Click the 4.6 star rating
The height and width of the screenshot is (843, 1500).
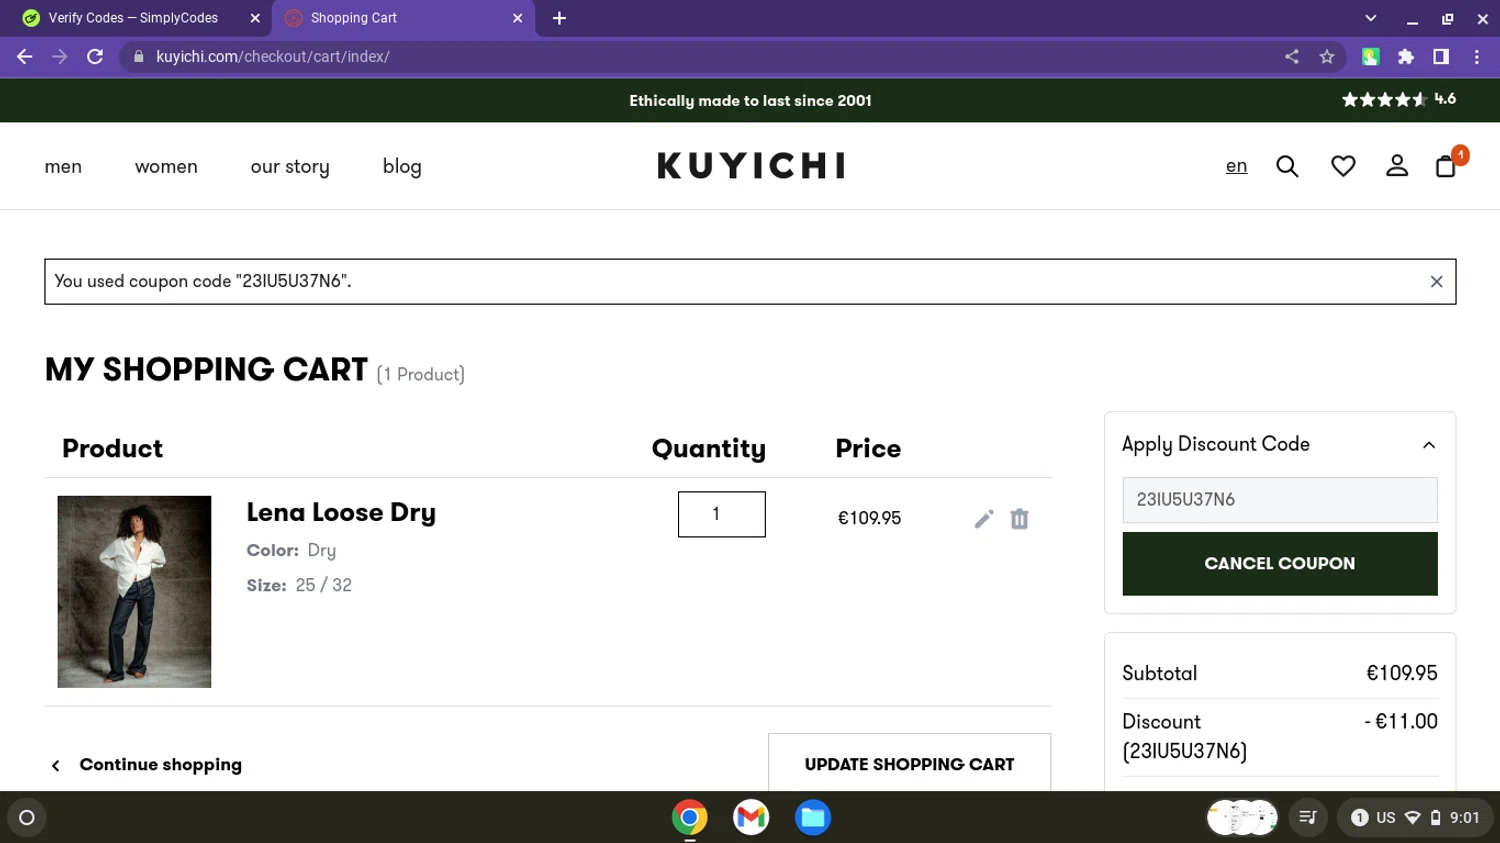[1399, 99]
